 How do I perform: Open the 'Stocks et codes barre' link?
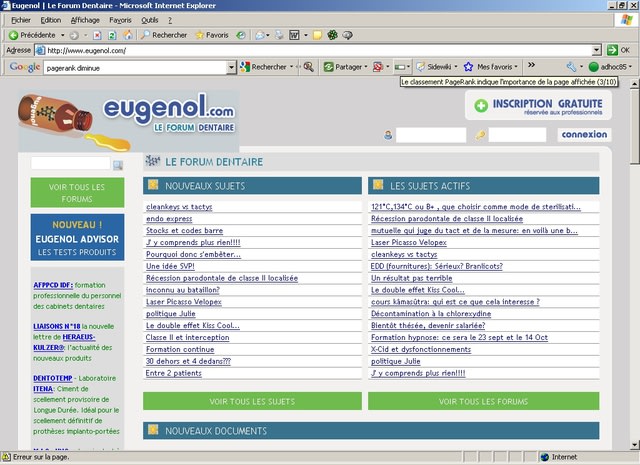point(184,231)
